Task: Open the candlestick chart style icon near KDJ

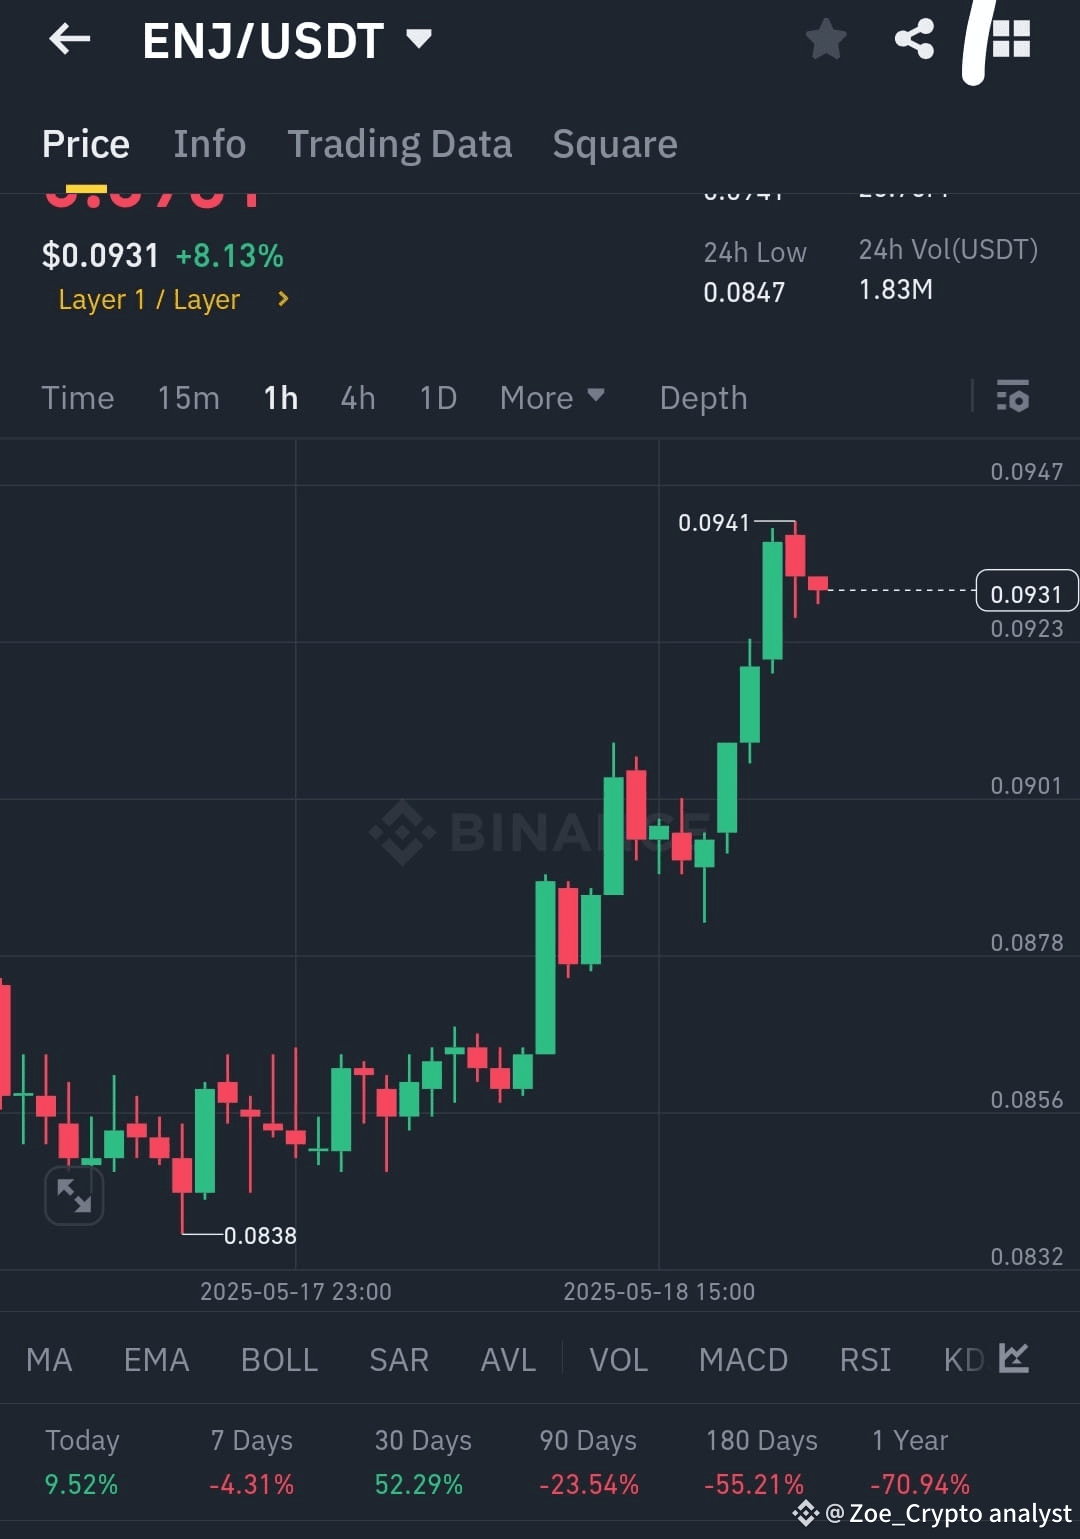Action: (1014, 1360)
